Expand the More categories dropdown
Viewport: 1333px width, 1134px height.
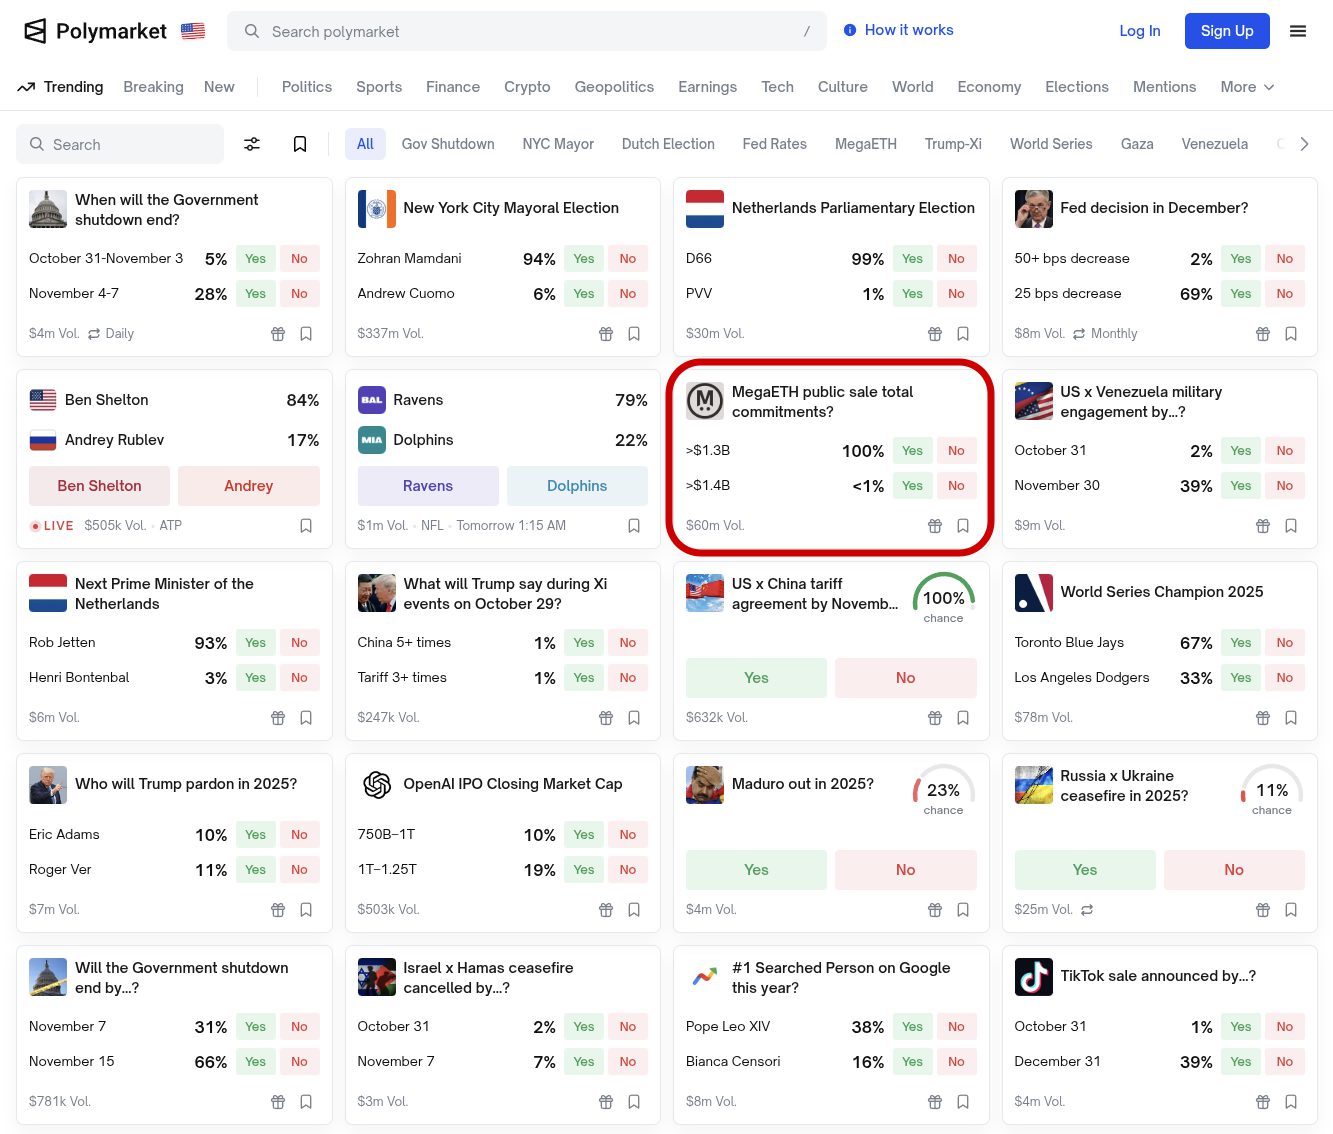point(1247,87)
